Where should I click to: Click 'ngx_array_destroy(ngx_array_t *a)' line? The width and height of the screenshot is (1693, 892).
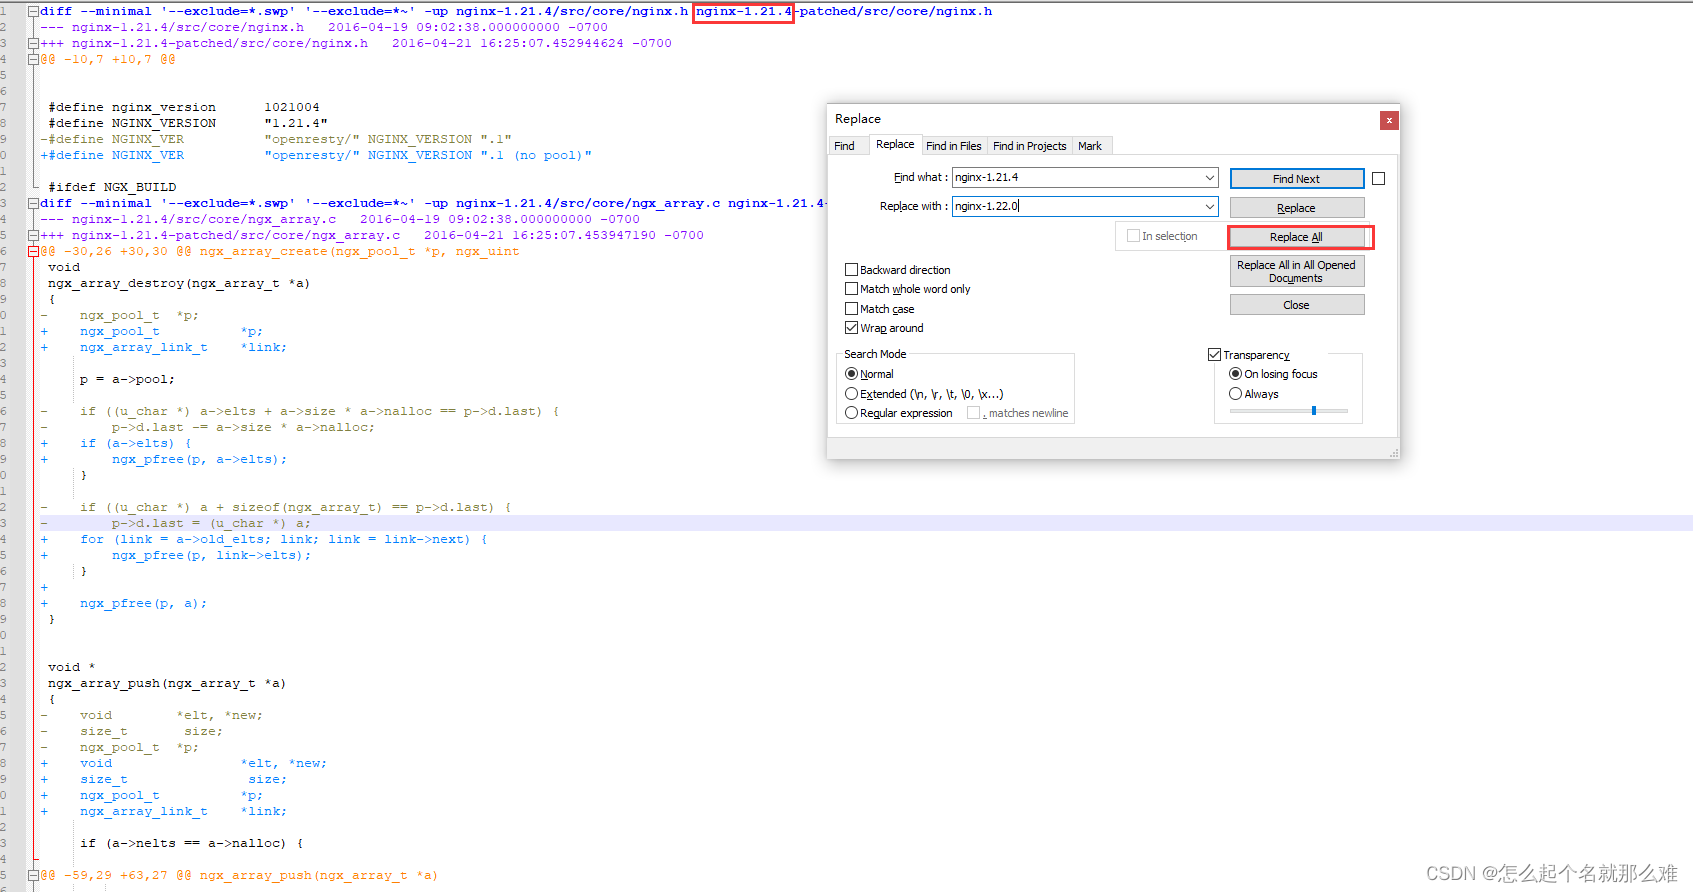(x=179, y=283)
